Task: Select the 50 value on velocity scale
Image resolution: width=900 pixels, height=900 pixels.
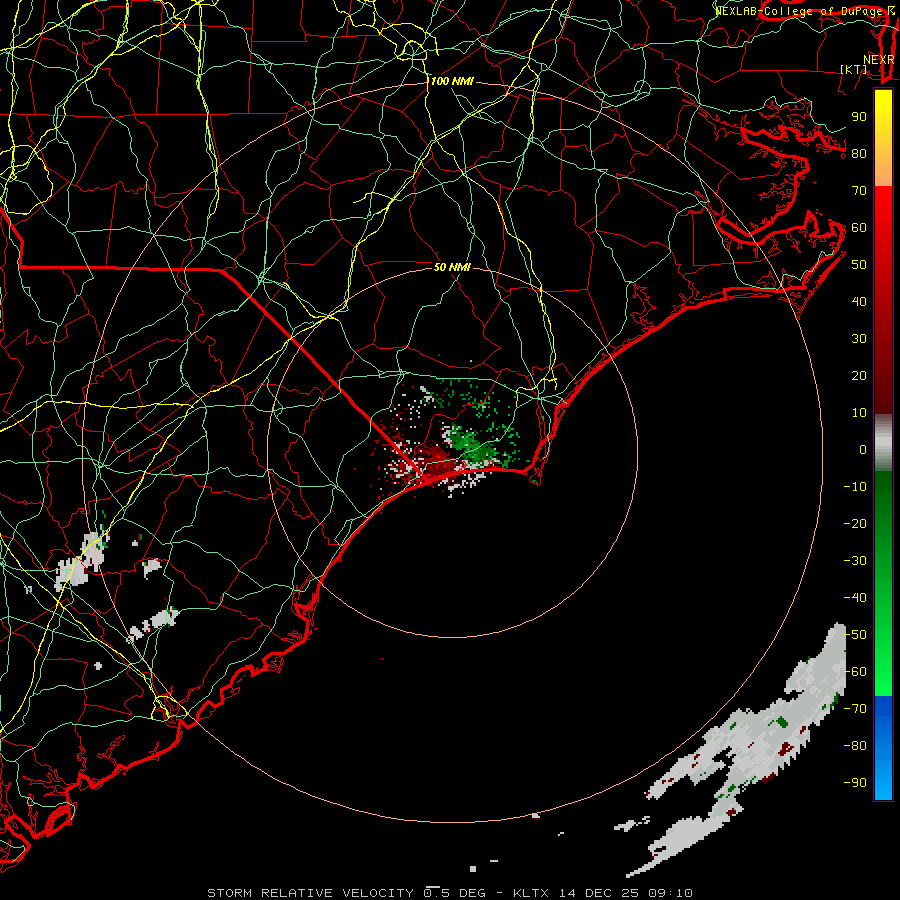Action: (x=859, y=265)
